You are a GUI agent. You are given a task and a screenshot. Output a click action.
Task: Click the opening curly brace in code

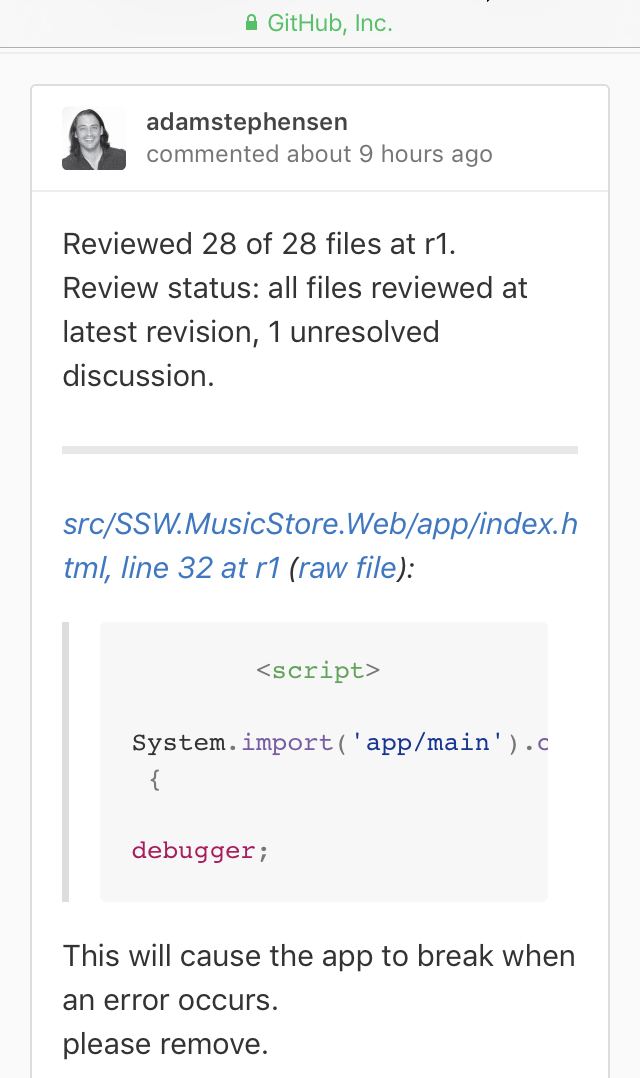[154, 780]
